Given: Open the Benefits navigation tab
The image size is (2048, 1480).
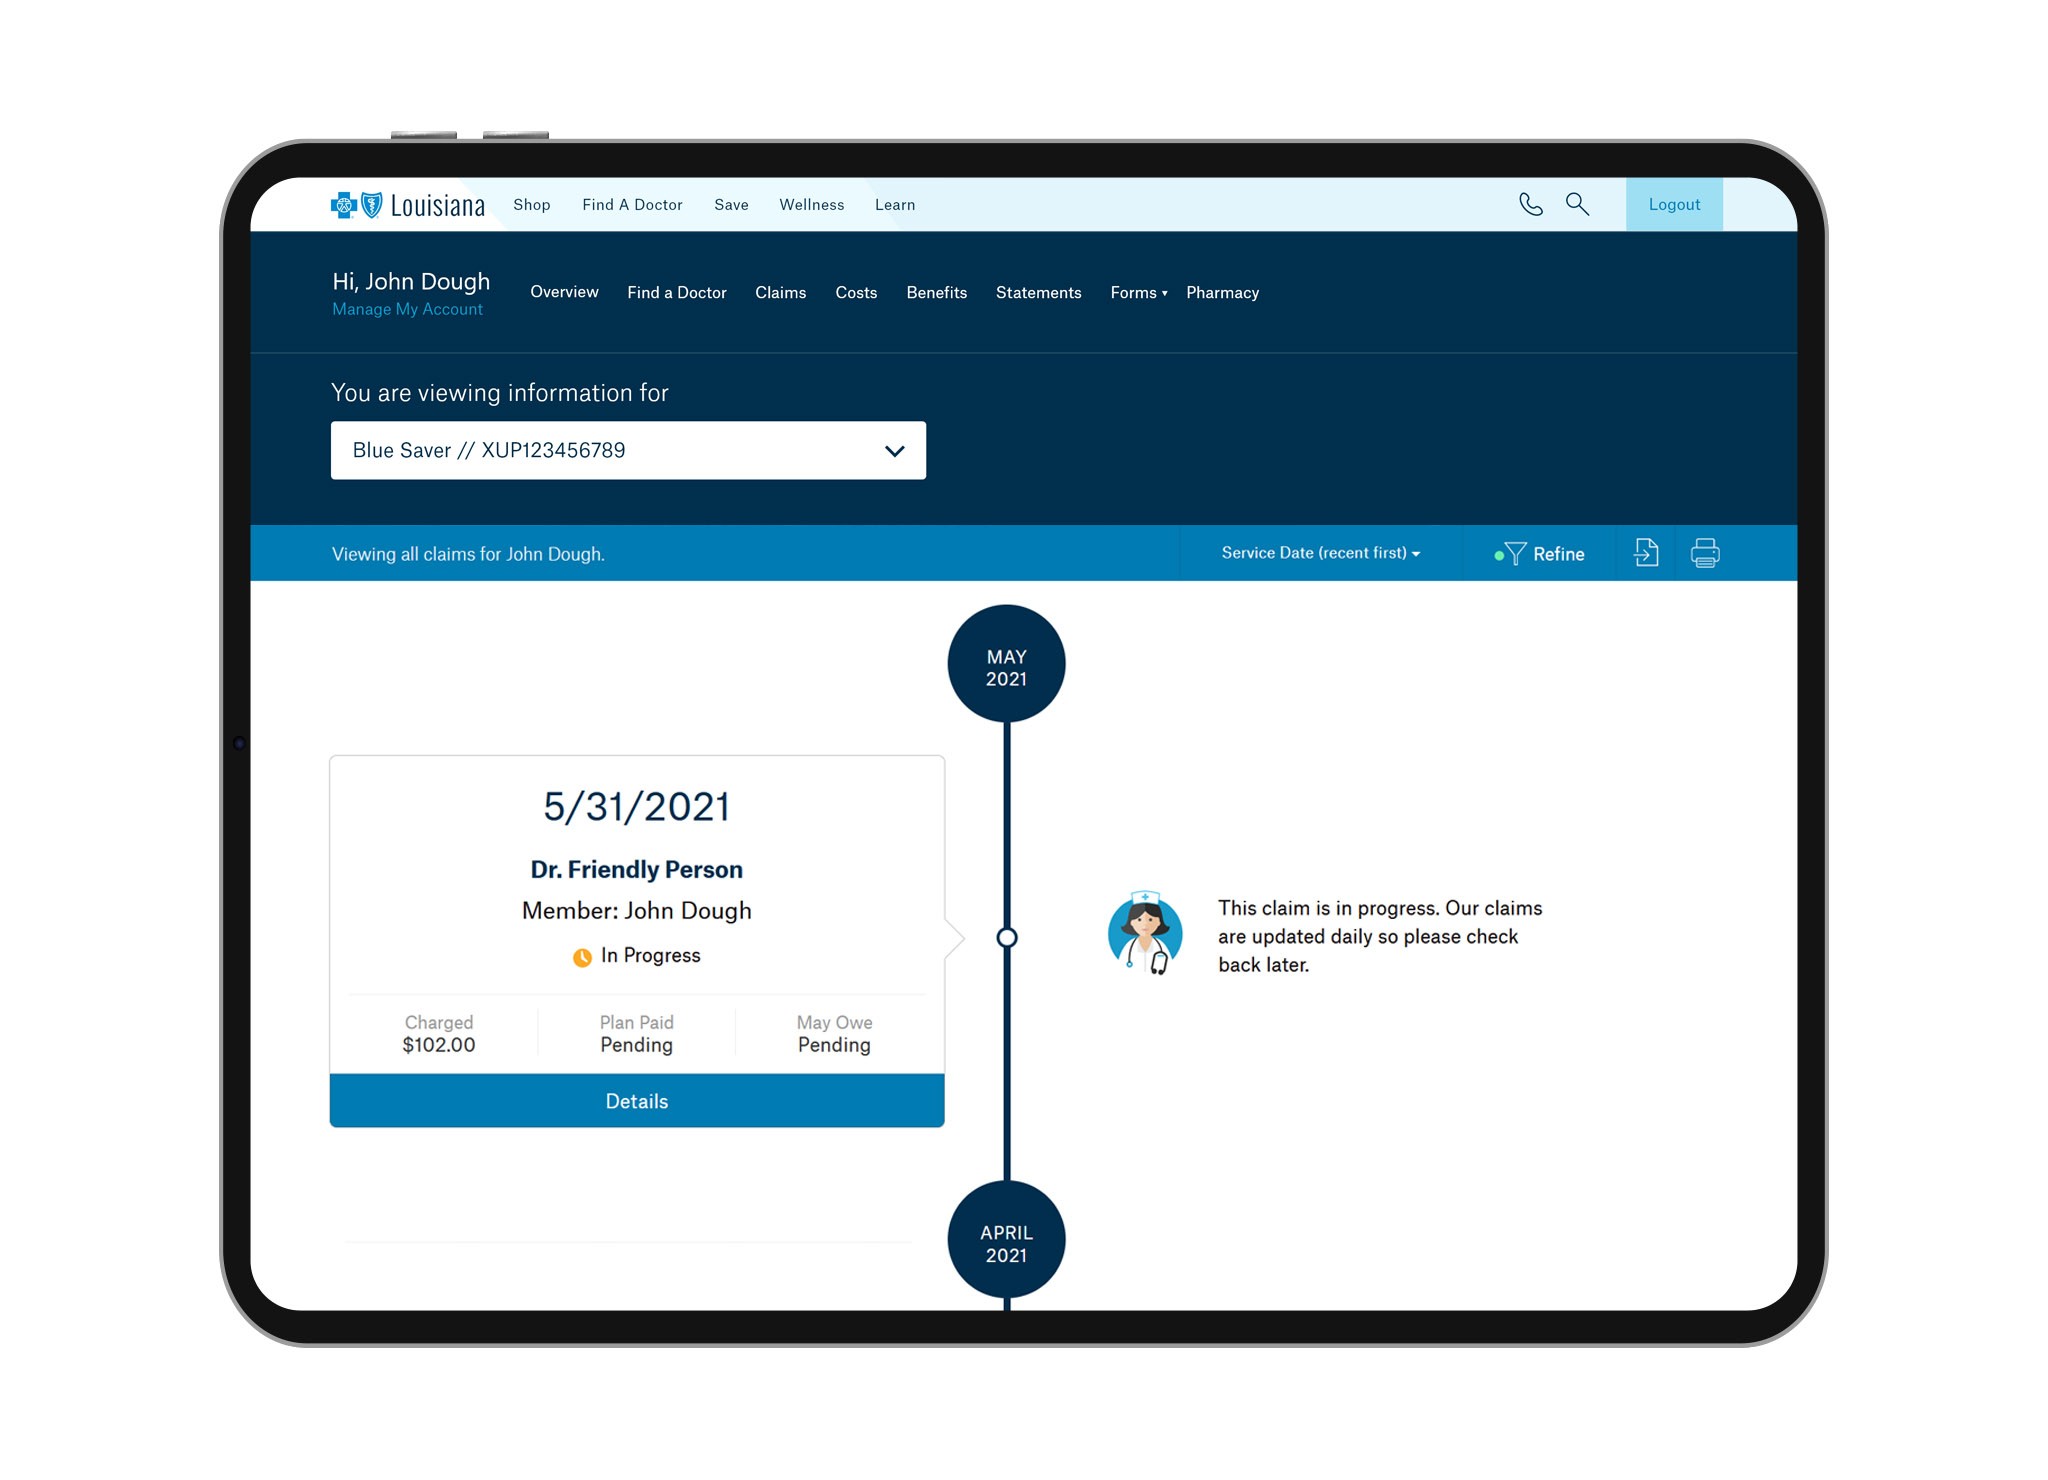Looking at the screenshot, I should (937, 291).
